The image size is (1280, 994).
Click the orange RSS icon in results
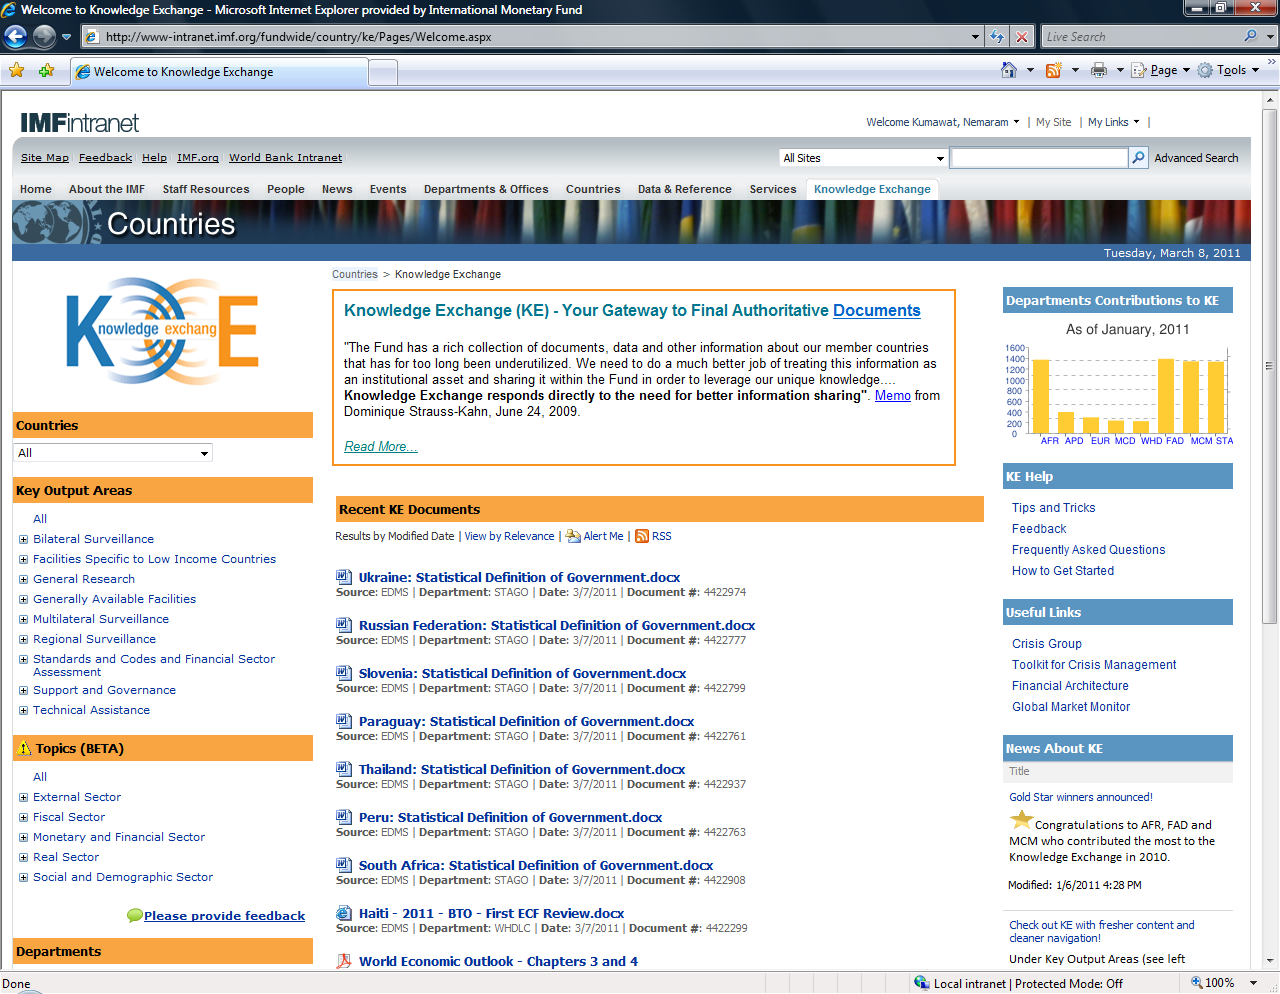pos(642,536)
